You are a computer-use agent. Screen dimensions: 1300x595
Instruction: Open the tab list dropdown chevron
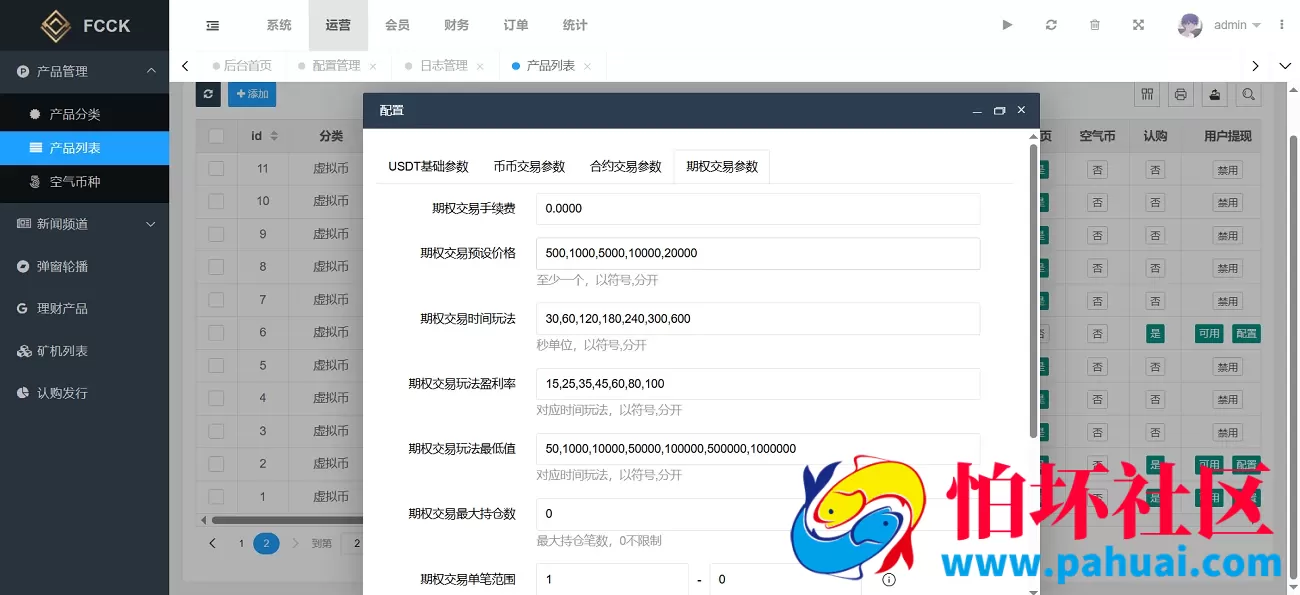point(1285,66)
